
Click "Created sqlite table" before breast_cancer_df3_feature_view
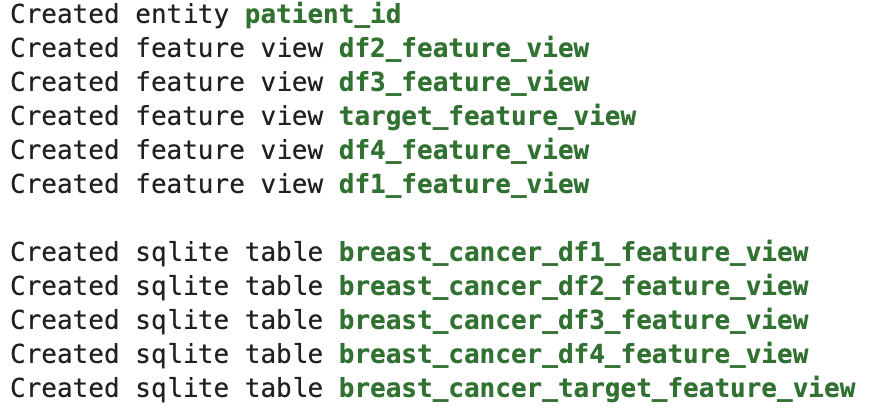(166, 320)
